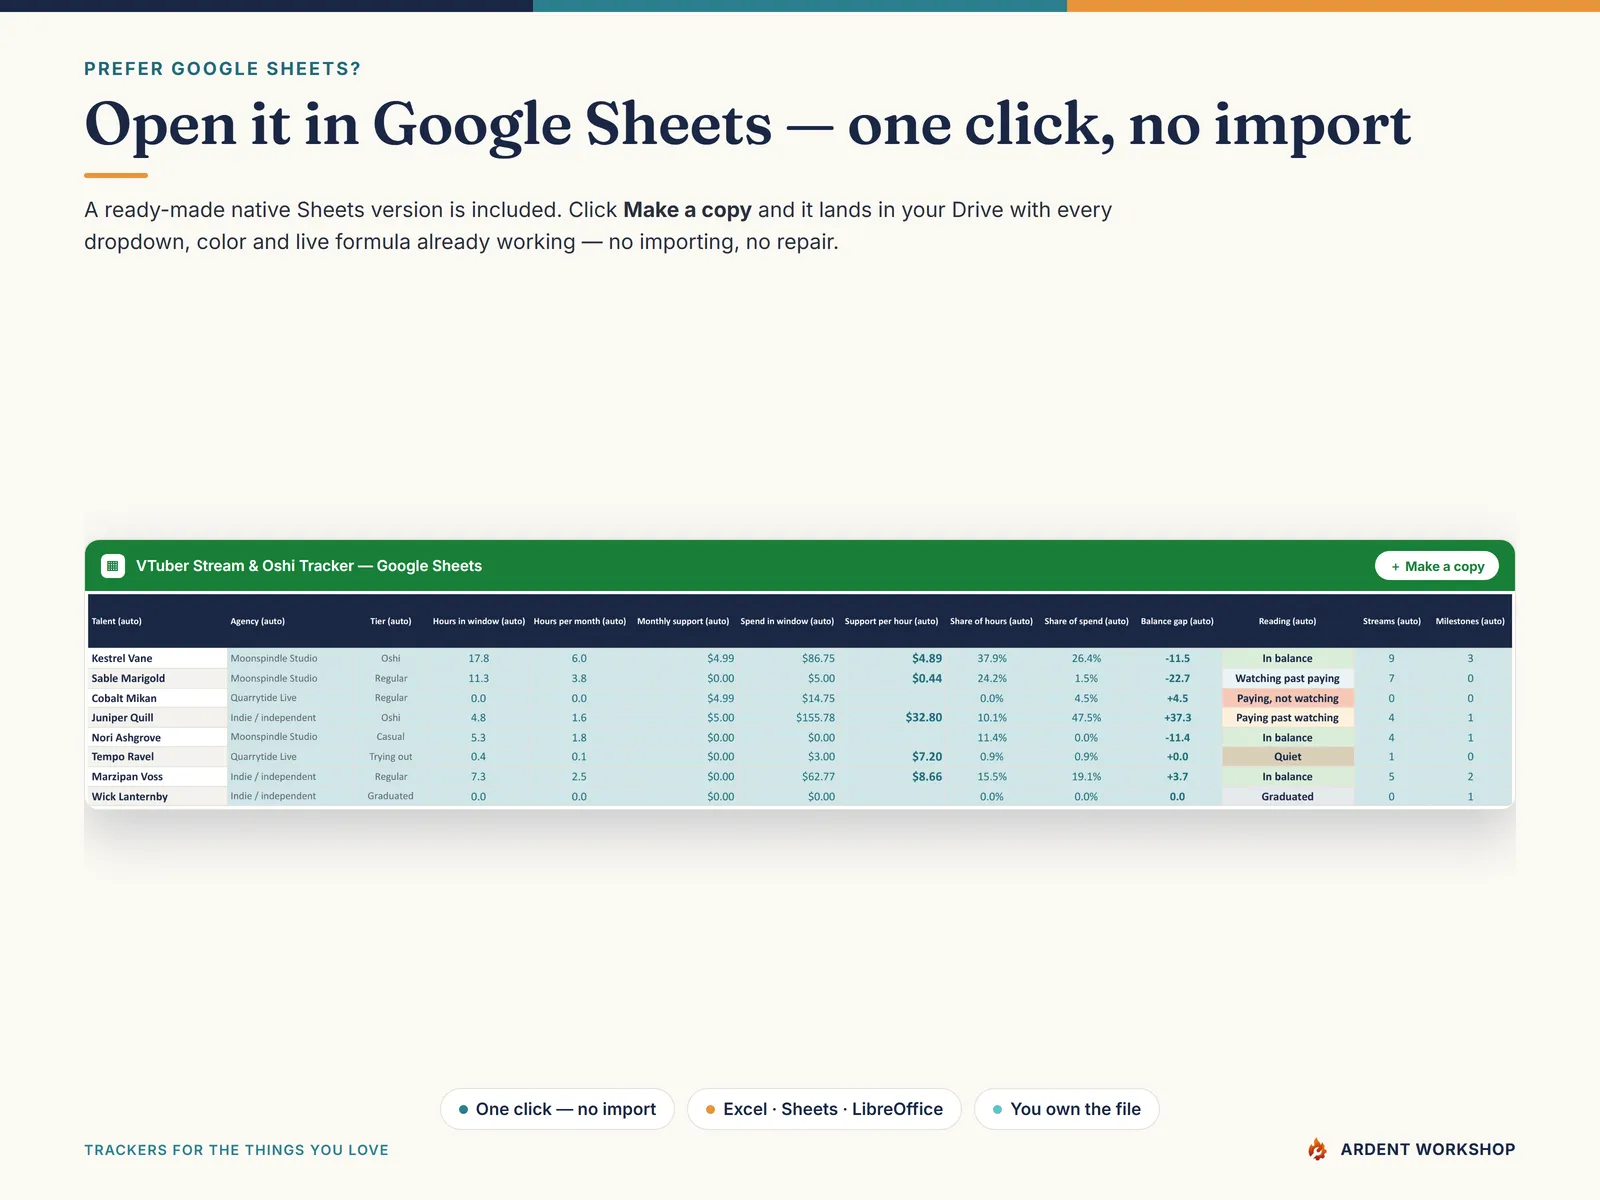
Task: Click the Ardent Workshop flame logo
Action: (1318, 1149)
